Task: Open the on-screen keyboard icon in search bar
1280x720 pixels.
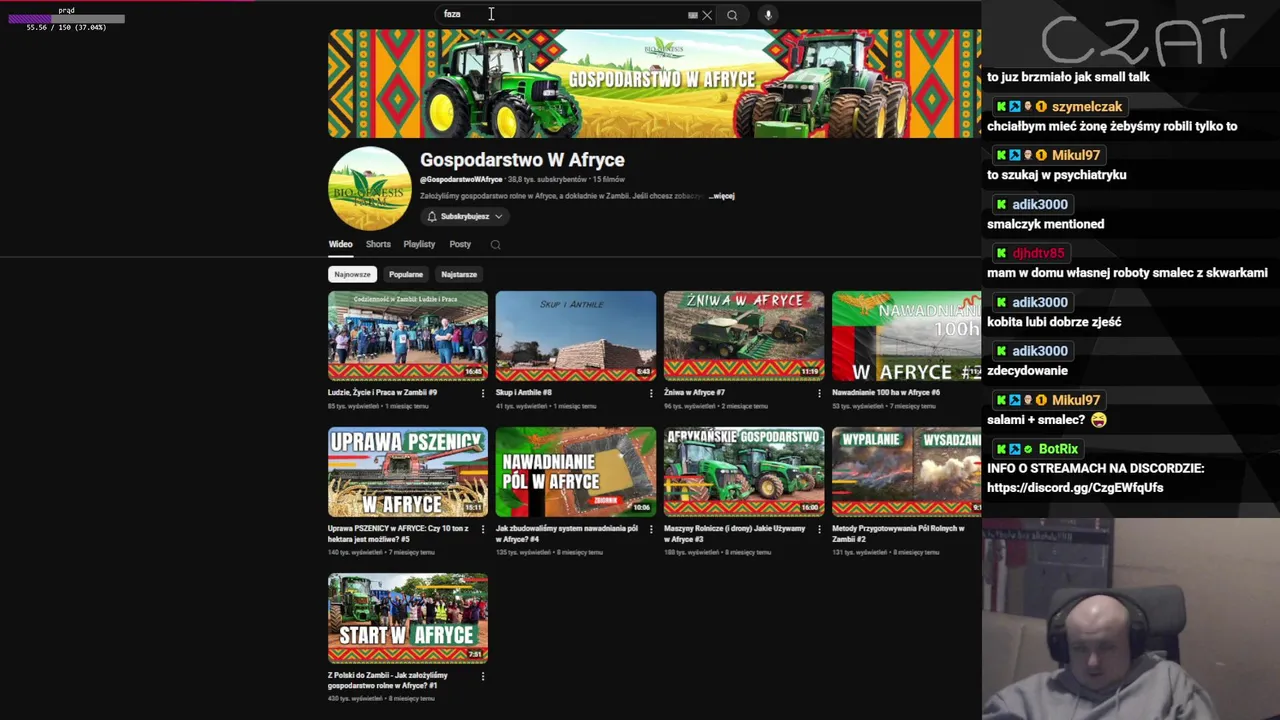Action: click(x=693, y=15)
